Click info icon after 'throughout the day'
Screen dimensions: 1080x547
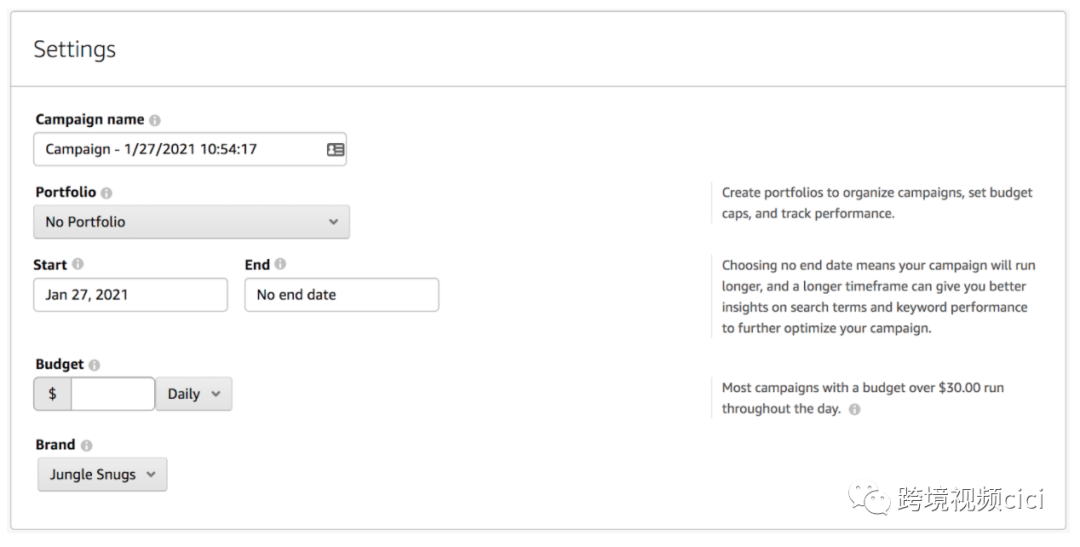(x=854, y=409)
